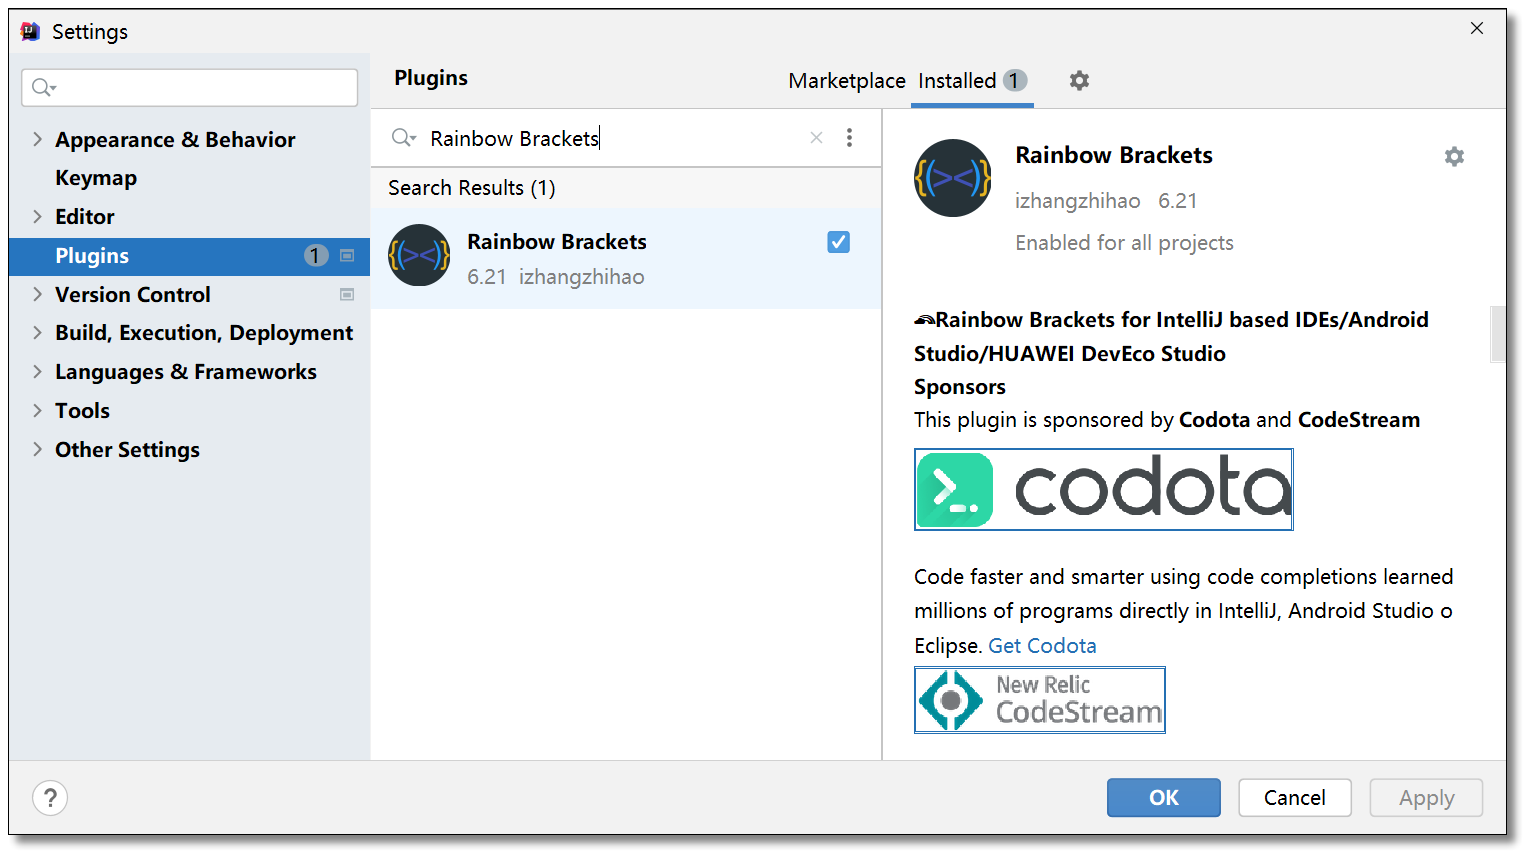Click Rainbow Brackets logo in details pane

pyautogui.click(x=953, y=178)
